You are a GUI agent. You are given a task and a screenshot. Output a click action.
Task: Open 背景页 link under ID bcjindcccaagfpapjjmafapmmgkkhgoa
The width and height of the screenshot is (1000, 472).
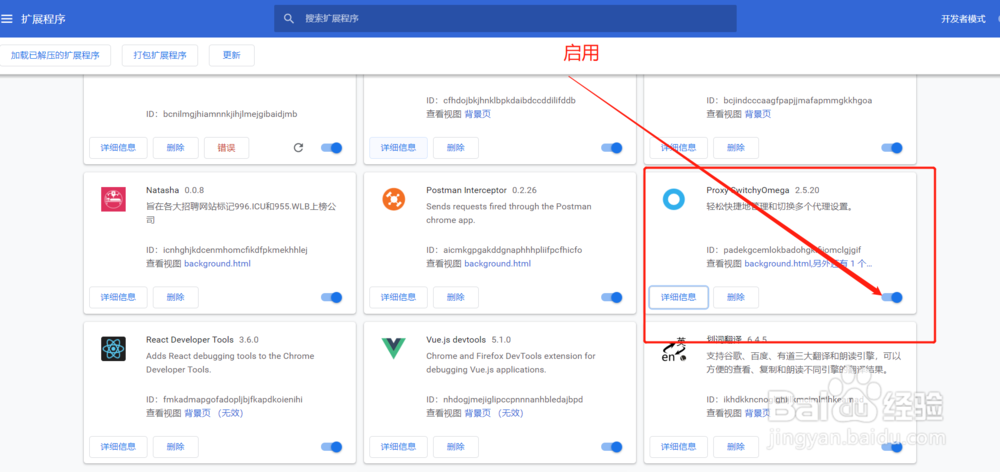[x=758, y=114]
